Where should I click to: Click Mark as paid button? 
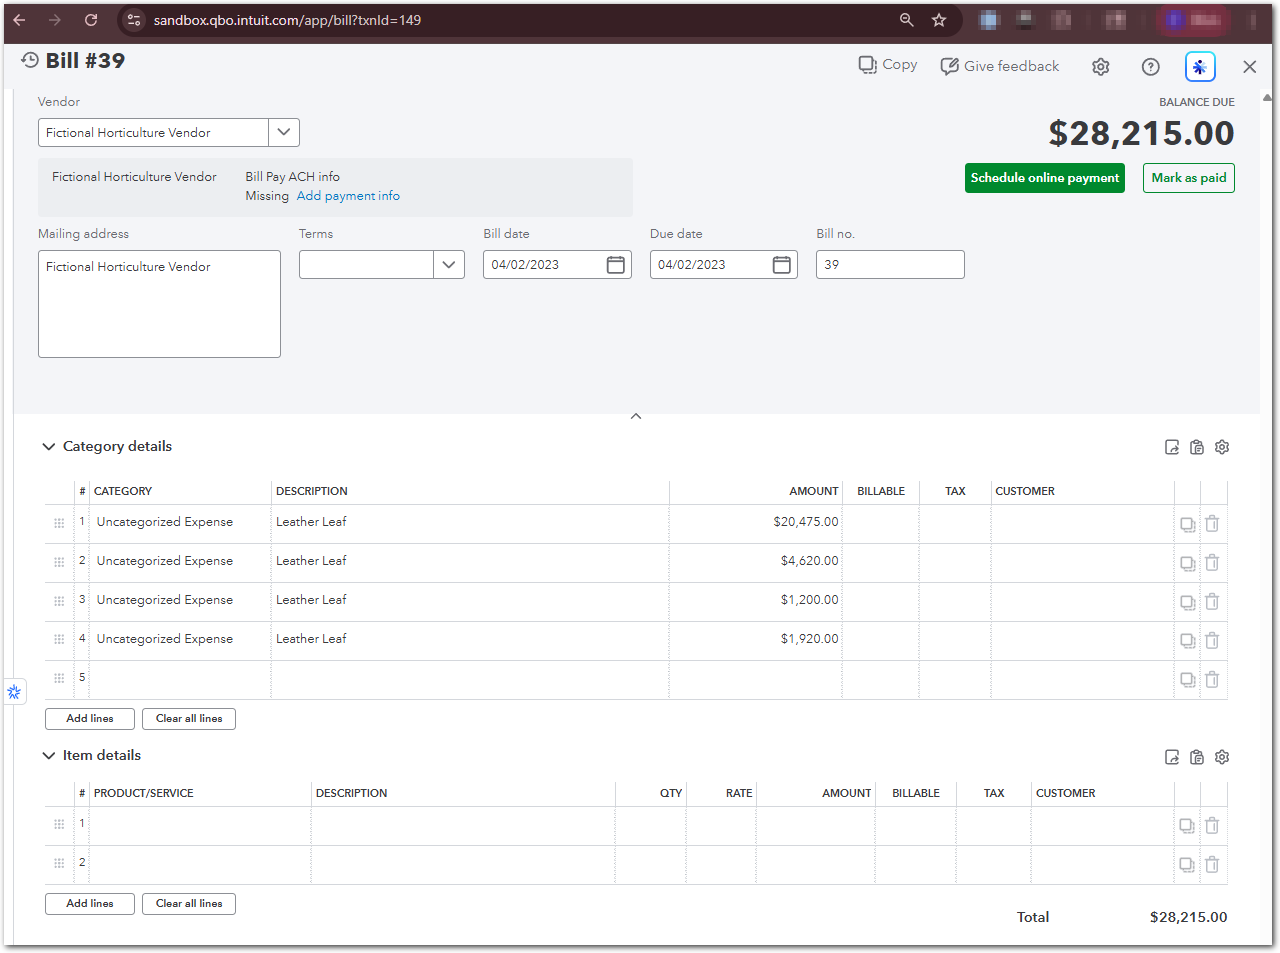pos(1189,178)
